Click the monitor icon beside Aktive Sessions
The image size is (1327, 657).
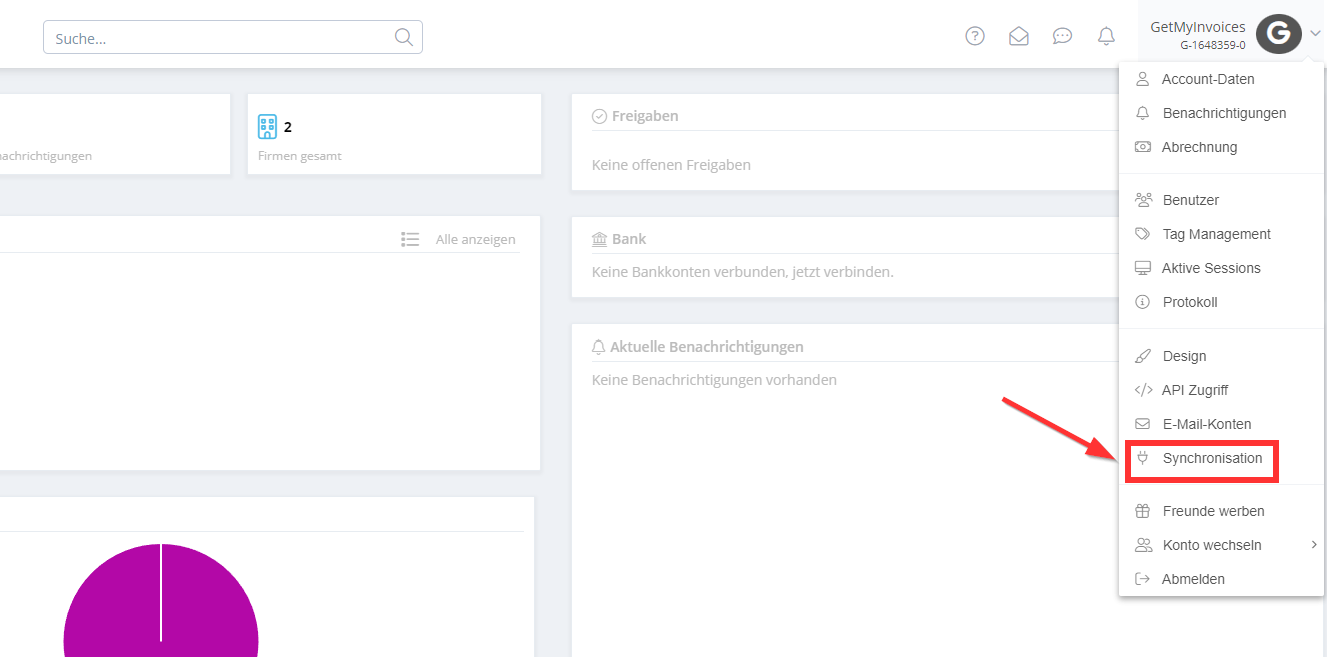point(1143,268)
